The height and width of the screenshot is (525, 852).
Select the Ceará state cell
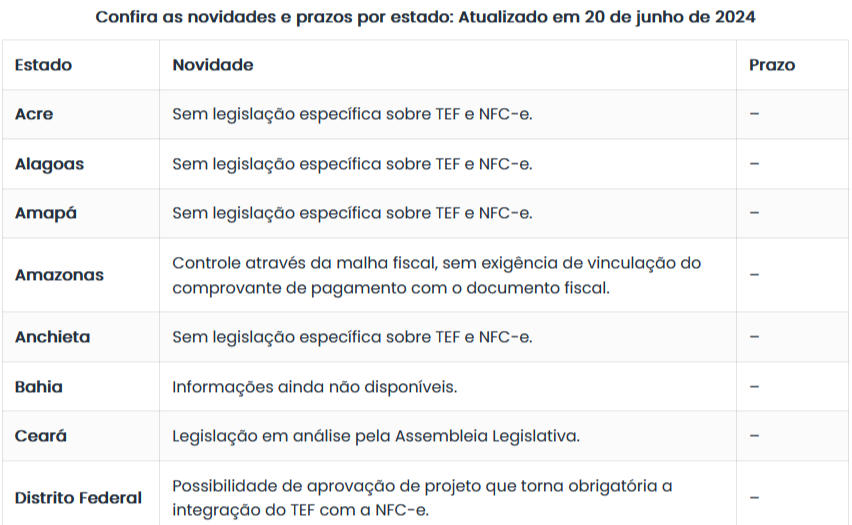pos(41,436)
